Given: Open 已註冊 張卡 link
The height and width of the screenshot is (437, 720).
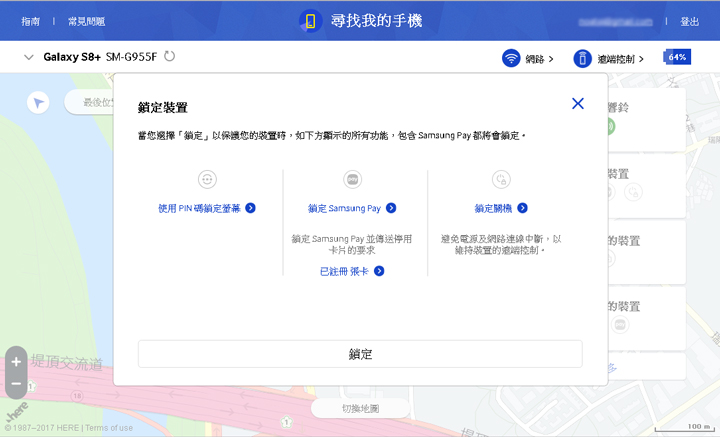Looking at the screenshot, I should (x=344, y=271).
